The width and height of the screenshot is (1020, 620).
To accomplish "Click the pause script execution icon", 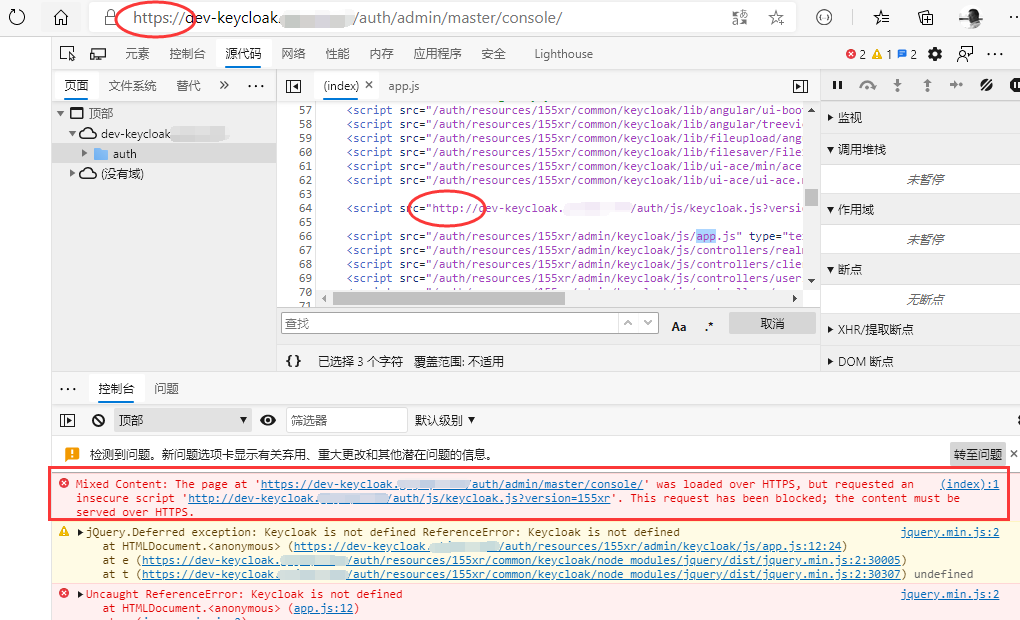I will point(840,85).
